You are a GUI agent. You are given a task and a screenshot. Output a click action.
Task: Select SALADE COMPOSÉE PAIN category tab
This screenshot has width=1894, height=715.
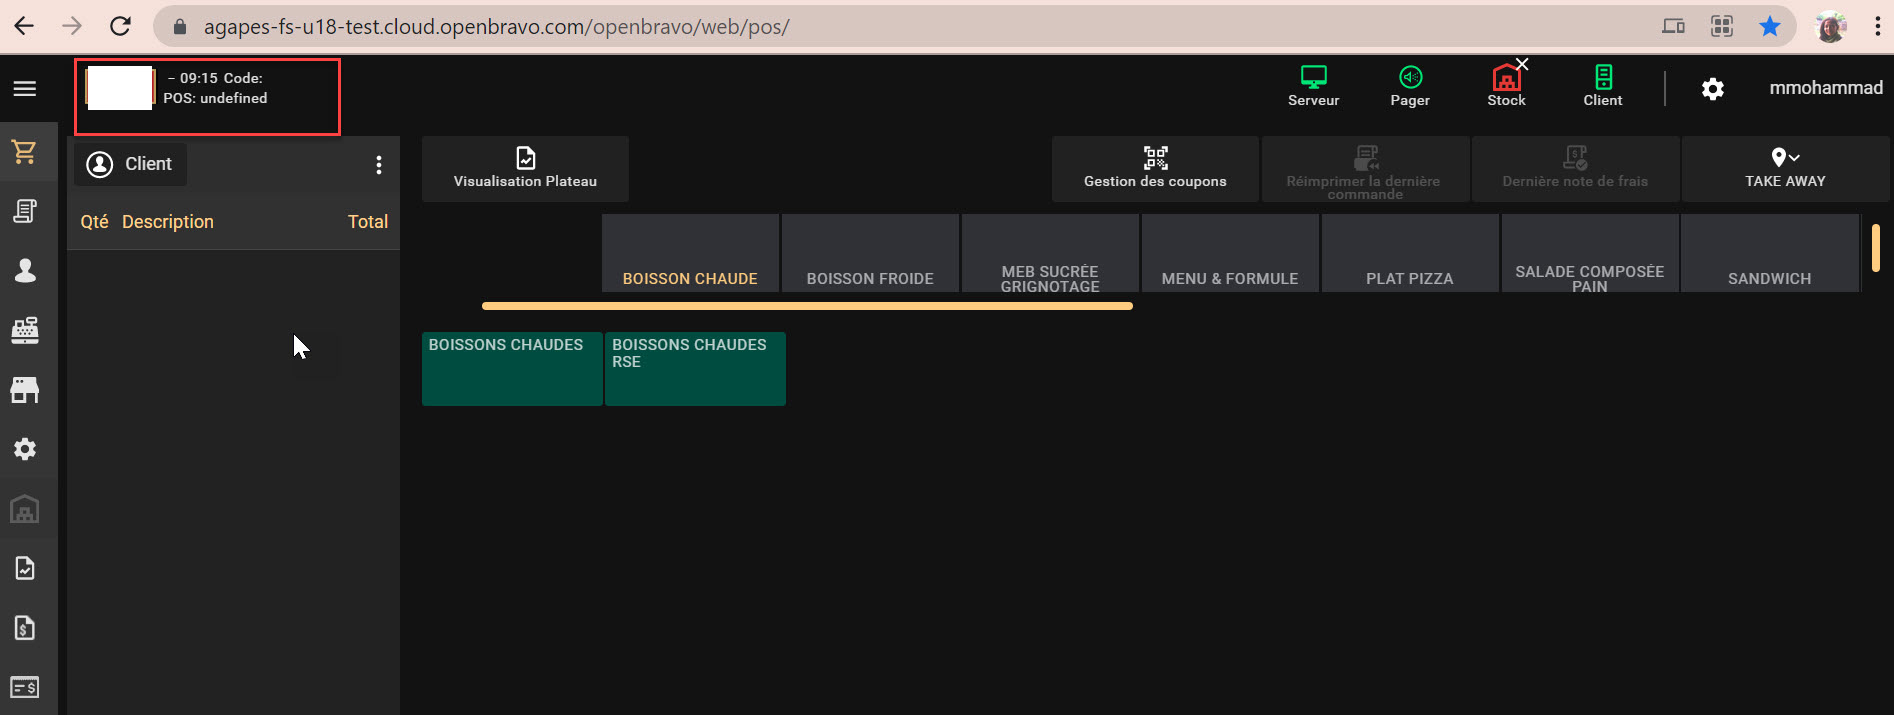1590,253
